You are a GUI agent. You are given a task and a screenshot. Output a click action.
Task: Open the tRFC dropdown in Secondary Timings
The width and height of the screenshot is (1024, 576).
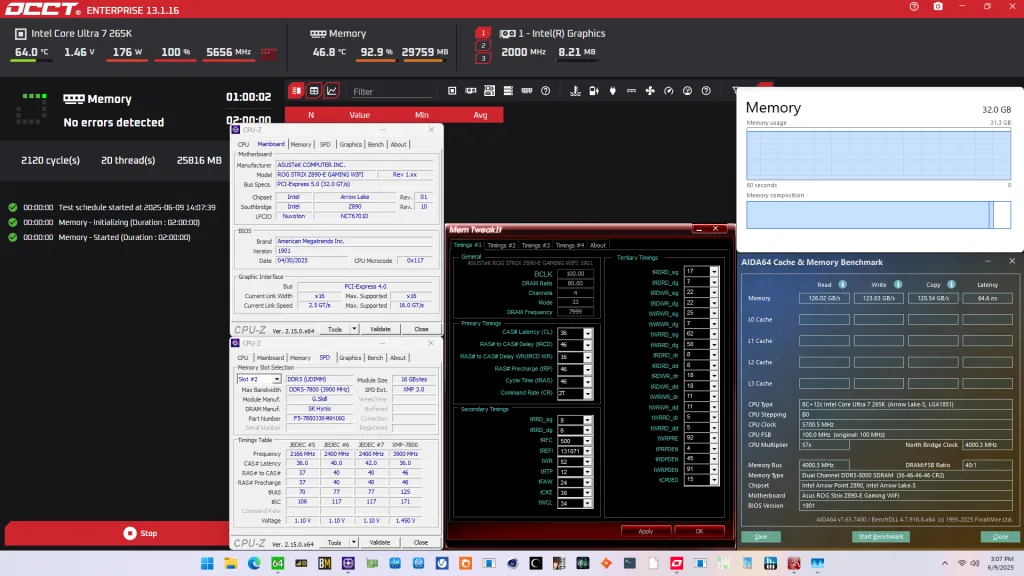(x=588, y=442)
